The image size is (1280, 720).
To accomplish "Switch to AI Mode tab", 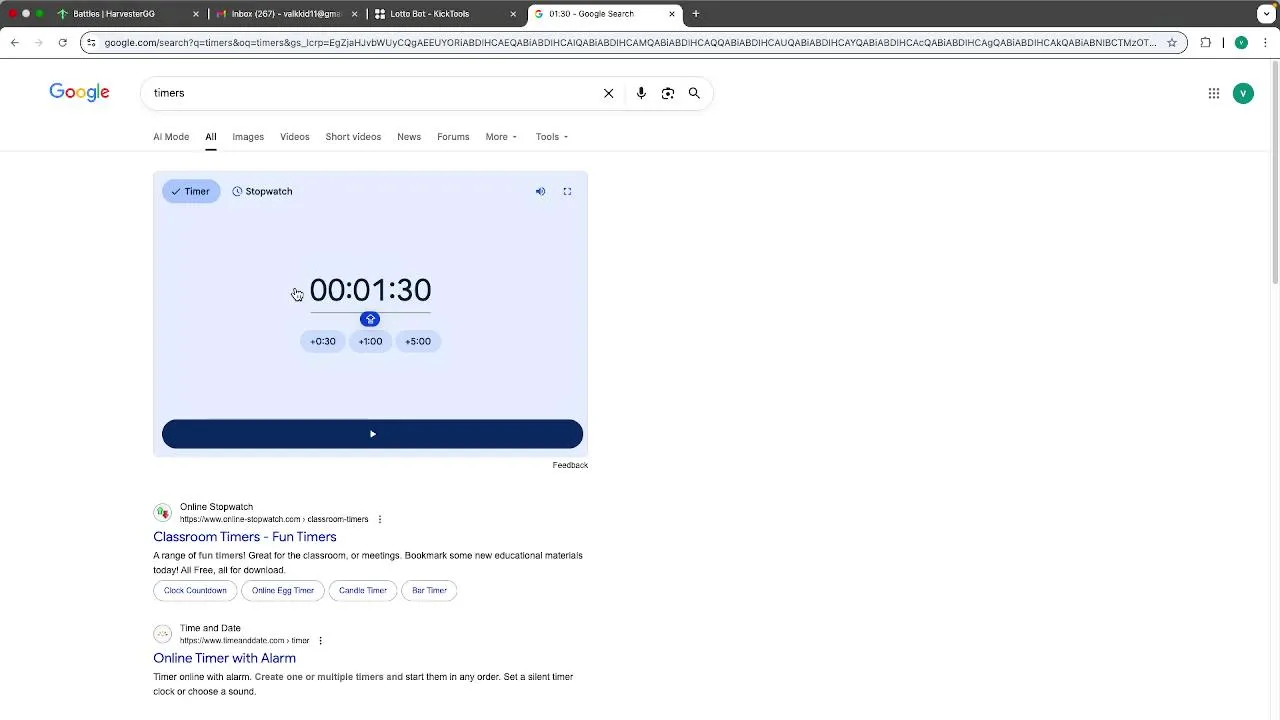I will click(171, 137).
